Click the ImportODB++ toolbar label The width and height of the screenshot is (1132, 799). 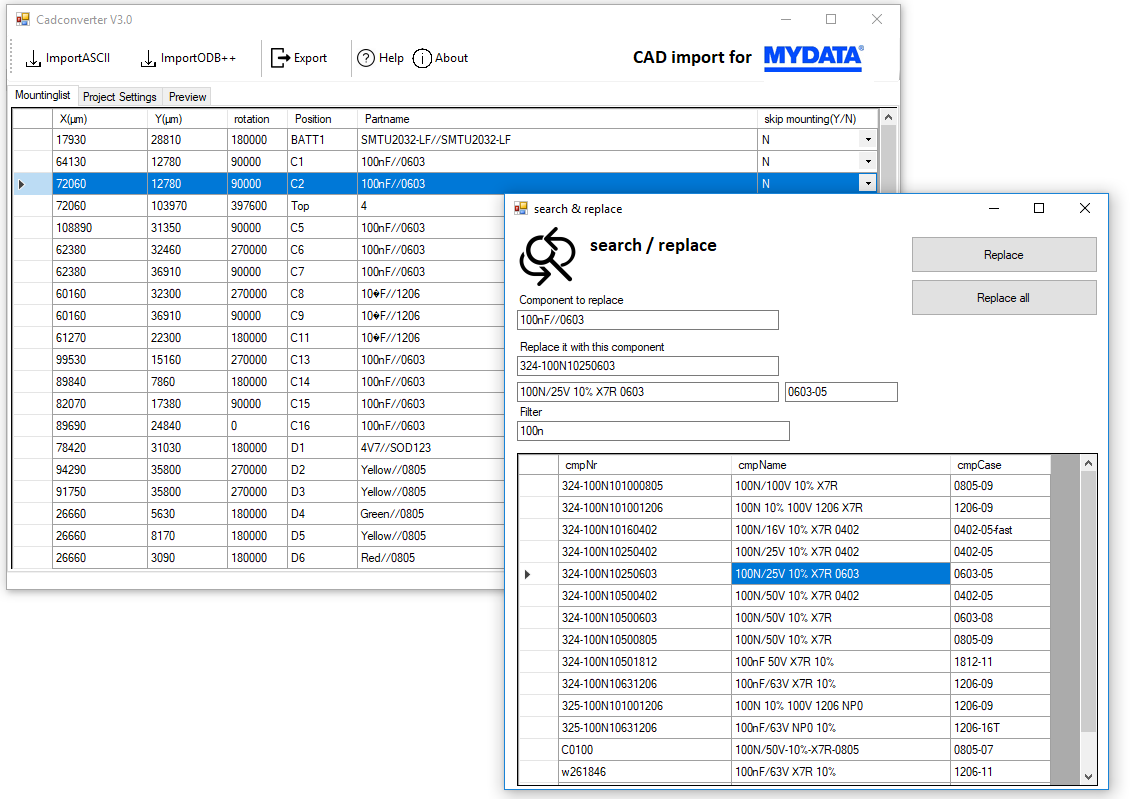click(x=199, y=58)
